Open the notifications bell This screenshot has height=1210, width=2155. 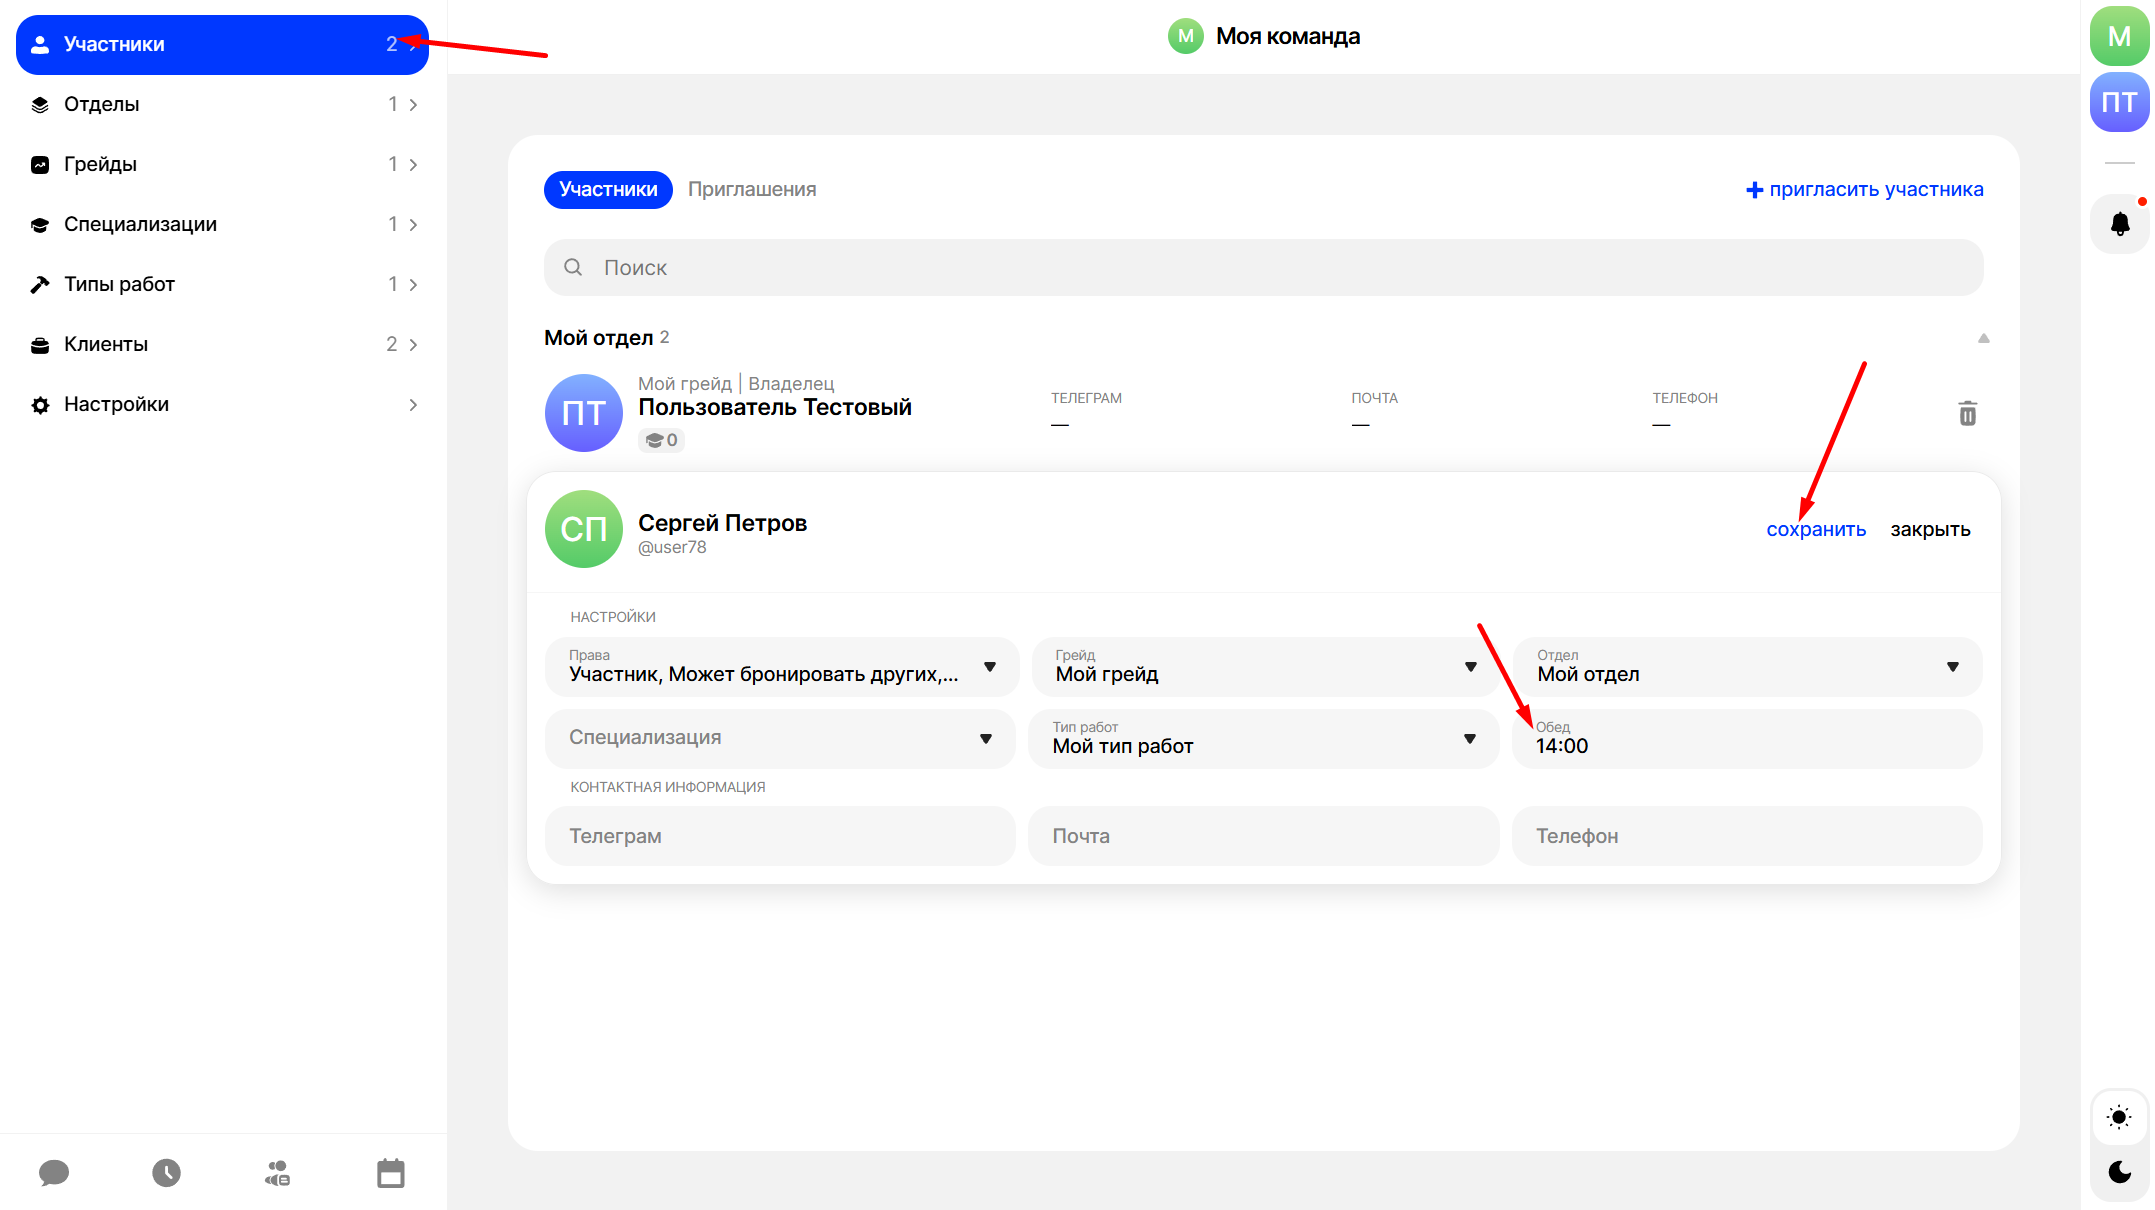(2118, 224)
